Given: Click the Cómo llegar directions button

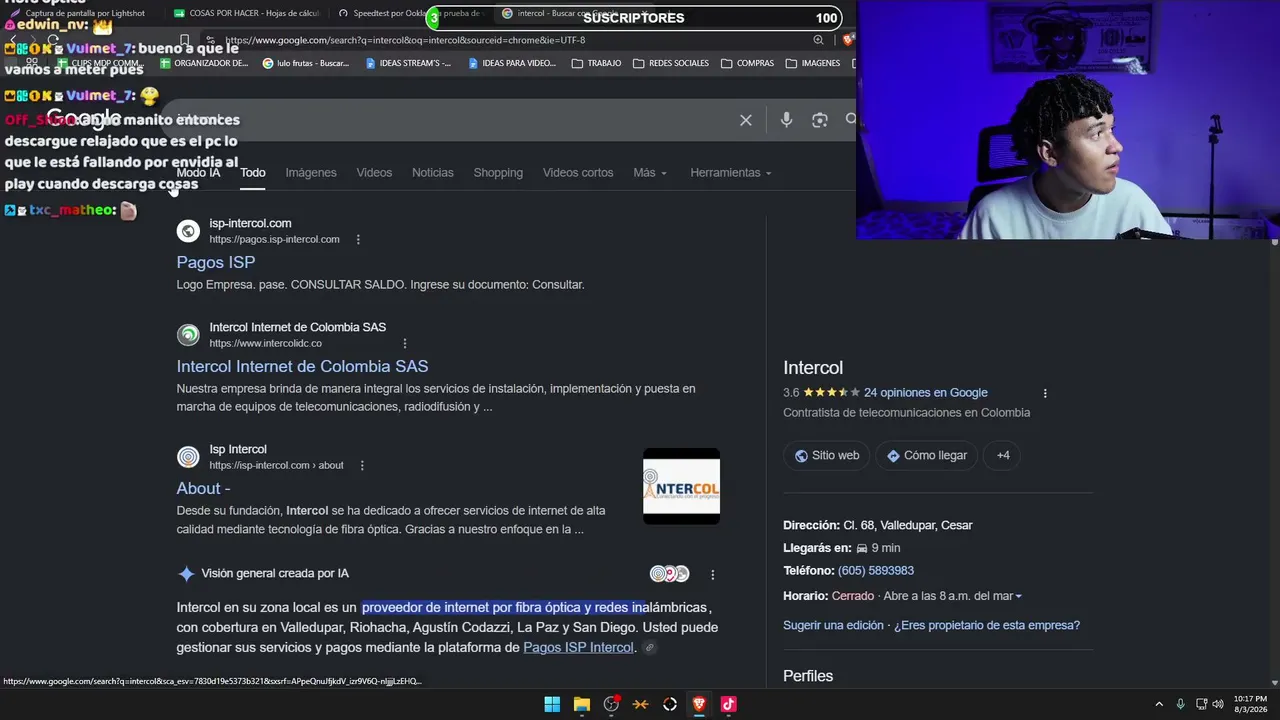Looking at the screenshot, I should (x=927, y=456).
